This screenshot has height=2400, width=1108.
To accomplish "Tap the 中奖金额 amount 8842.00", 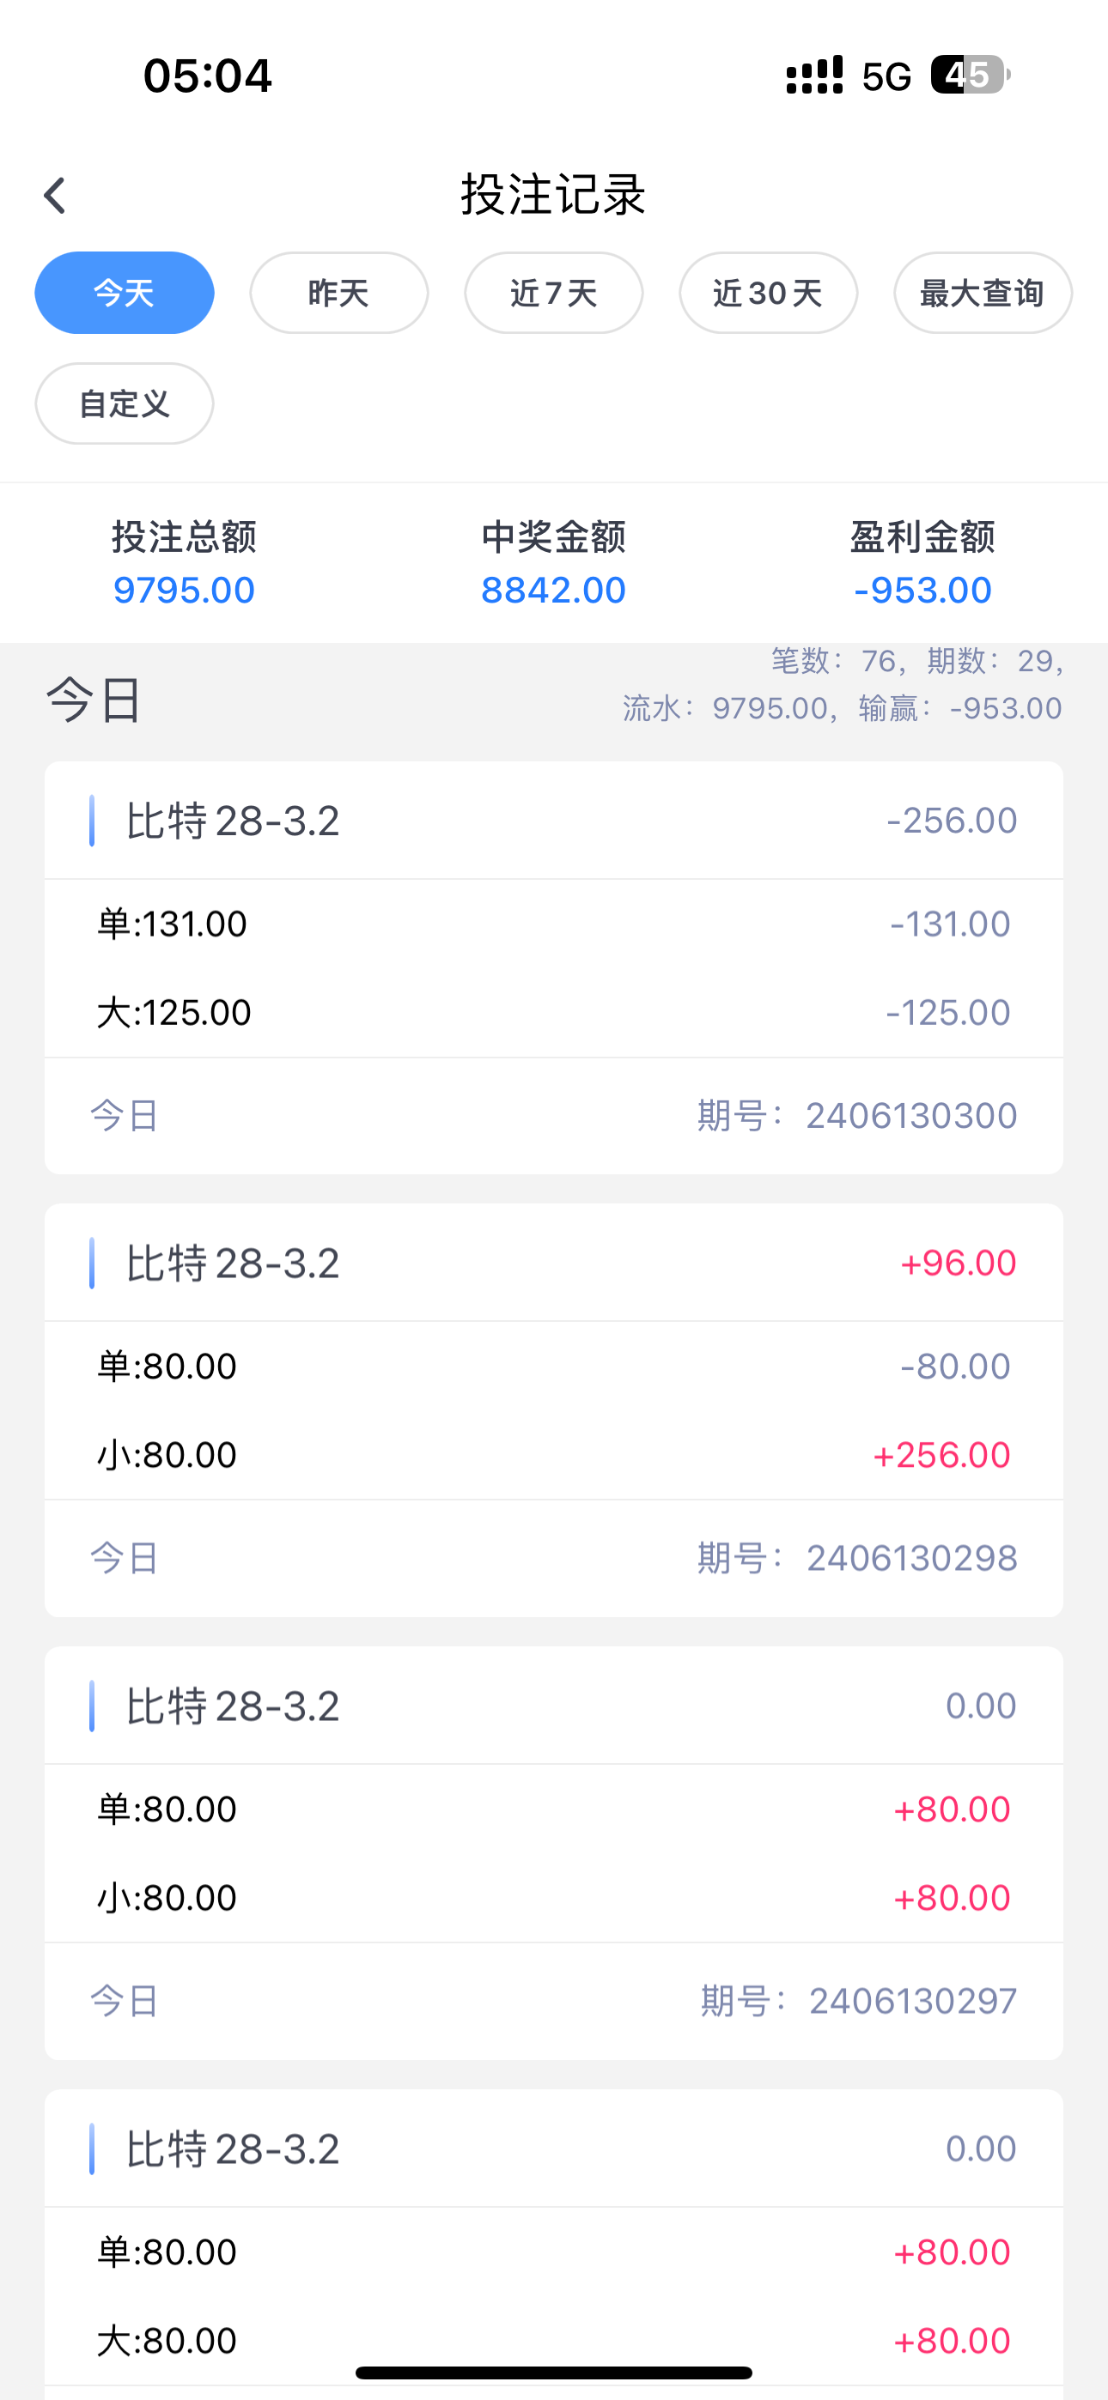I will (x=553, y=590).
